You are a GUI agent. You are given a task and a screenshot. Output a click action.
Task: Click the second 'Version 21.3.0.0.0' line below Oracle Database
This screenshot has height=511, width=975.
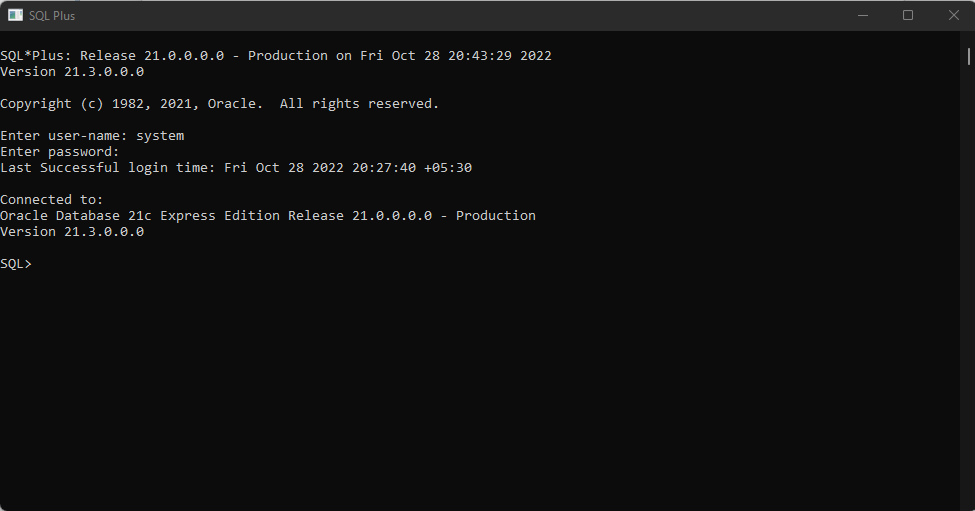[72, 232]
